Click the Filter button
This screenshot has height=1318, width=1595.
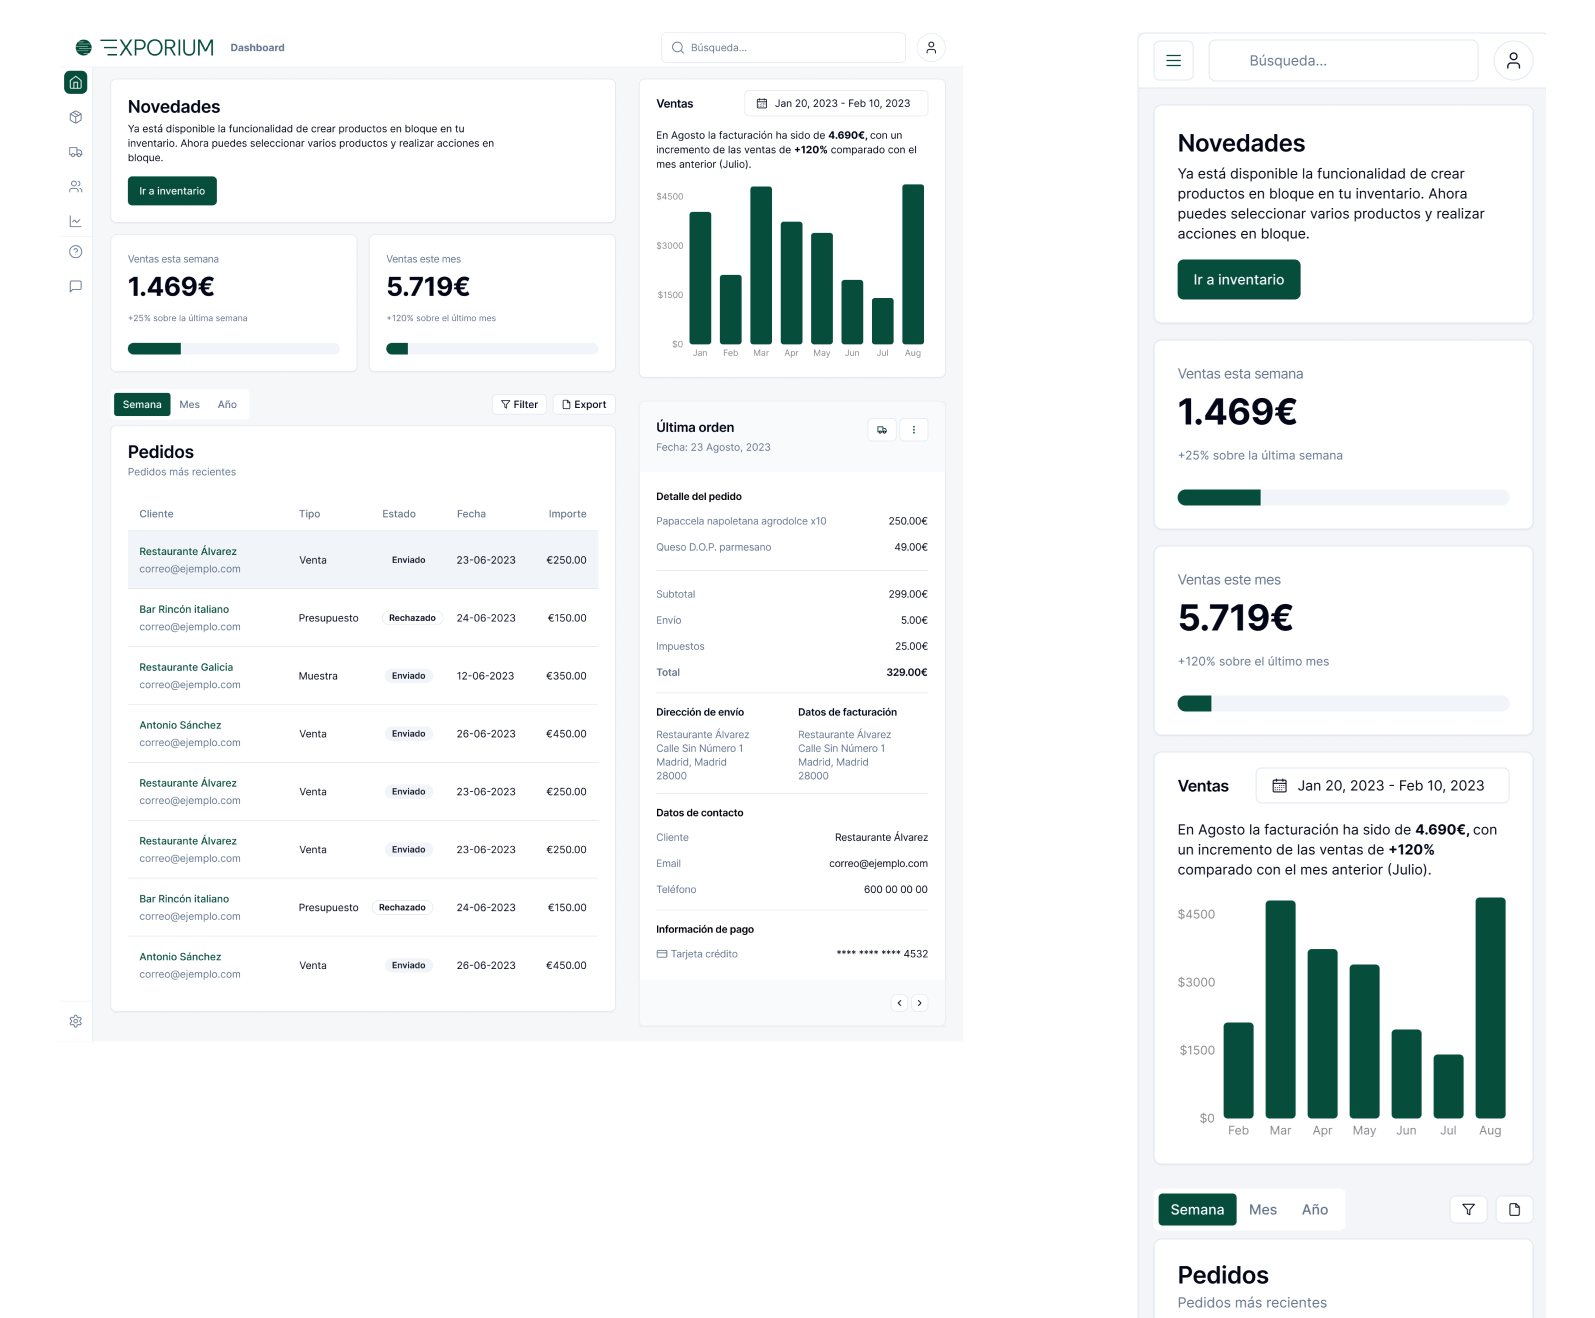coord(520,405)
